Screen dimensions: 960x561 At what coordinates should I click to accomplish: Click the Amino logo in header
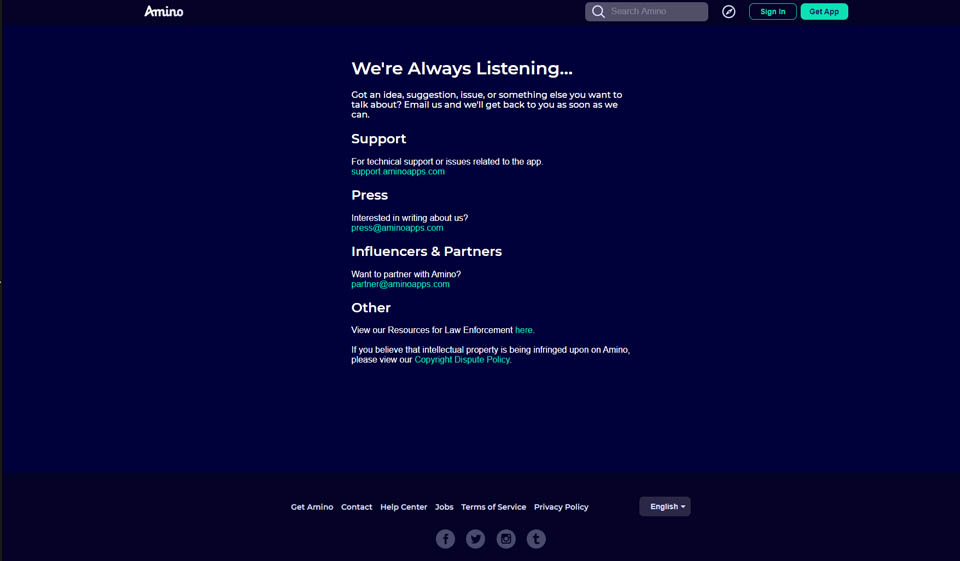point(163,12)
